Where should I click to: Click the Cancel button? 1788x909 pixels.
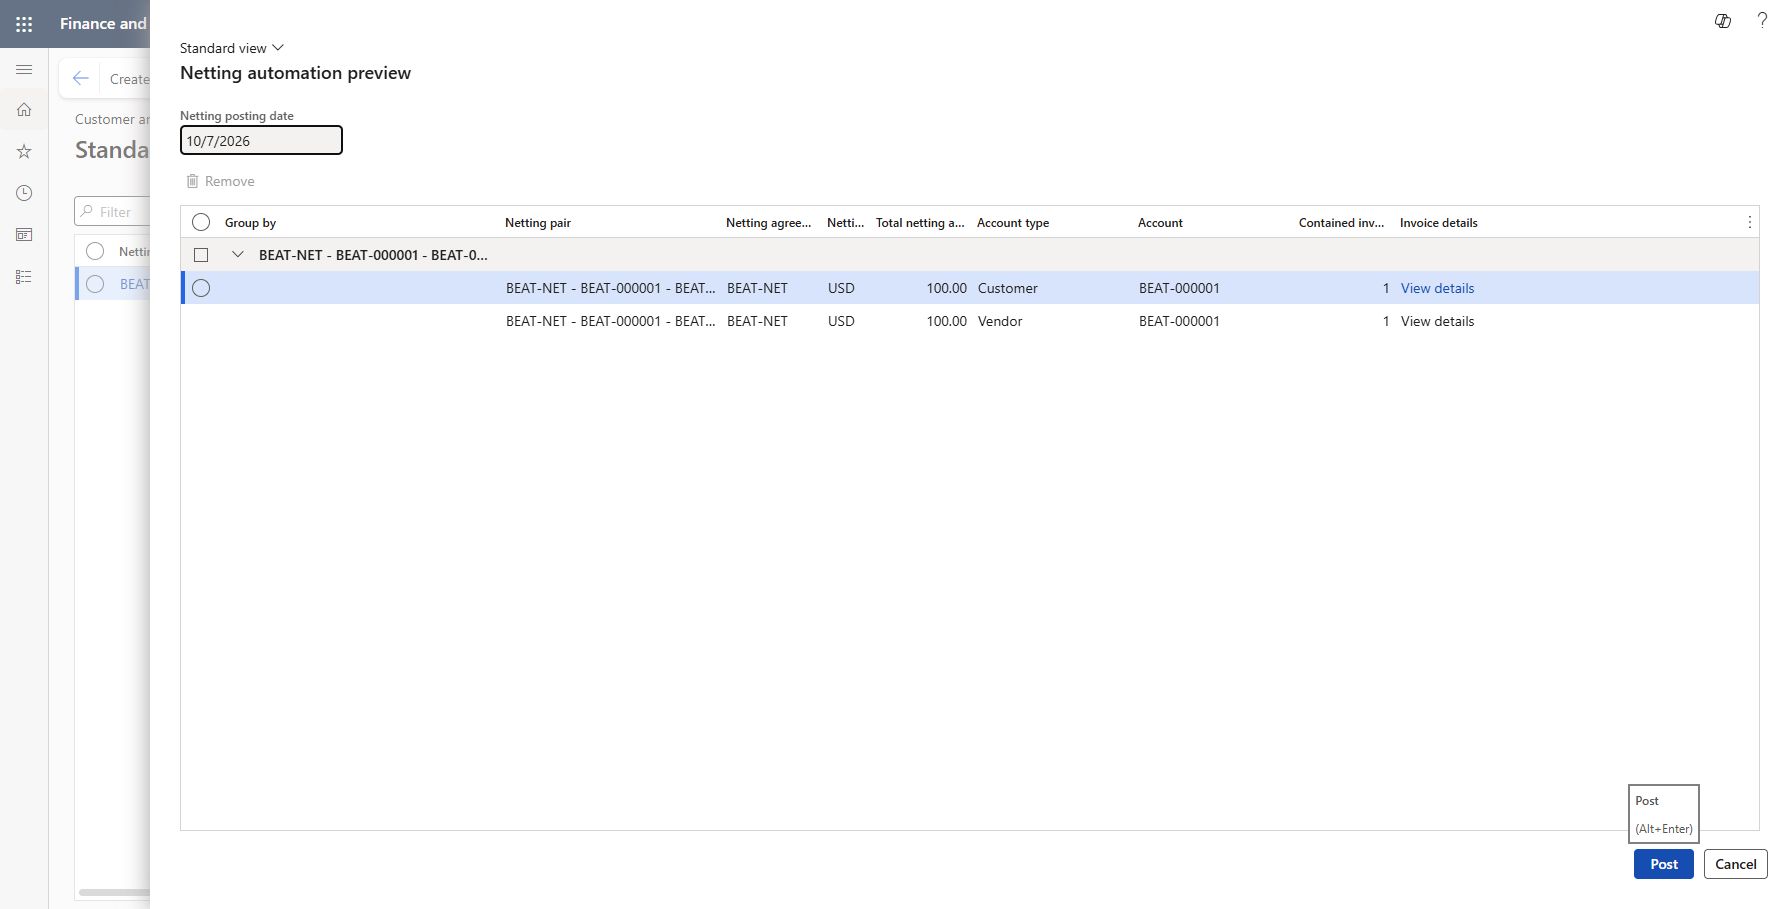tap(1736, 864)
